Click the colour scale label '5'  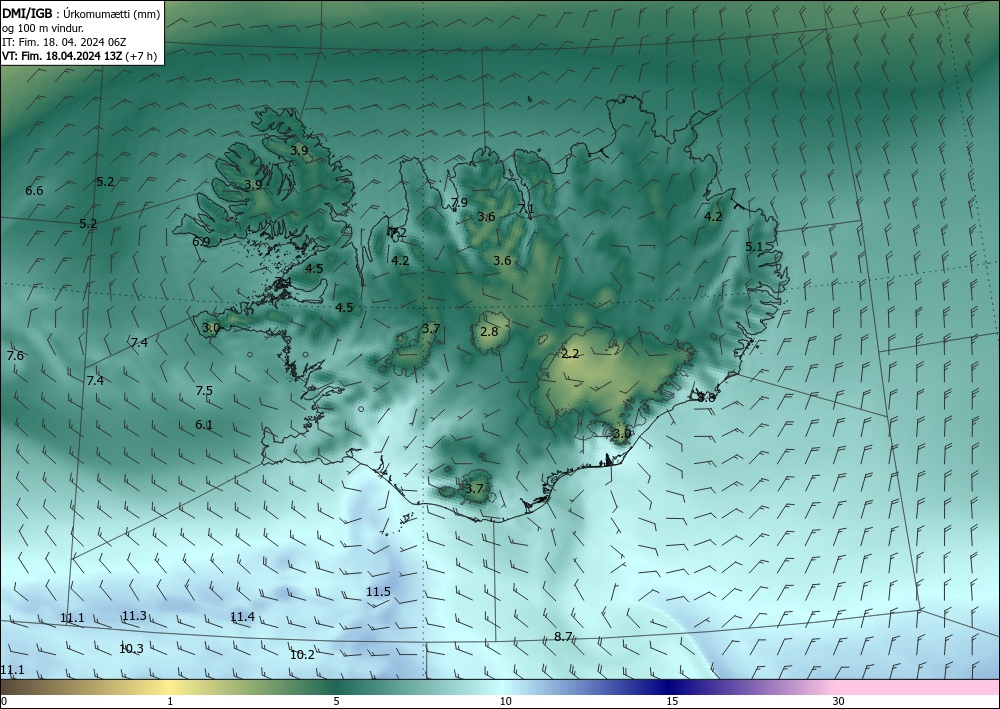click(336, 701)
